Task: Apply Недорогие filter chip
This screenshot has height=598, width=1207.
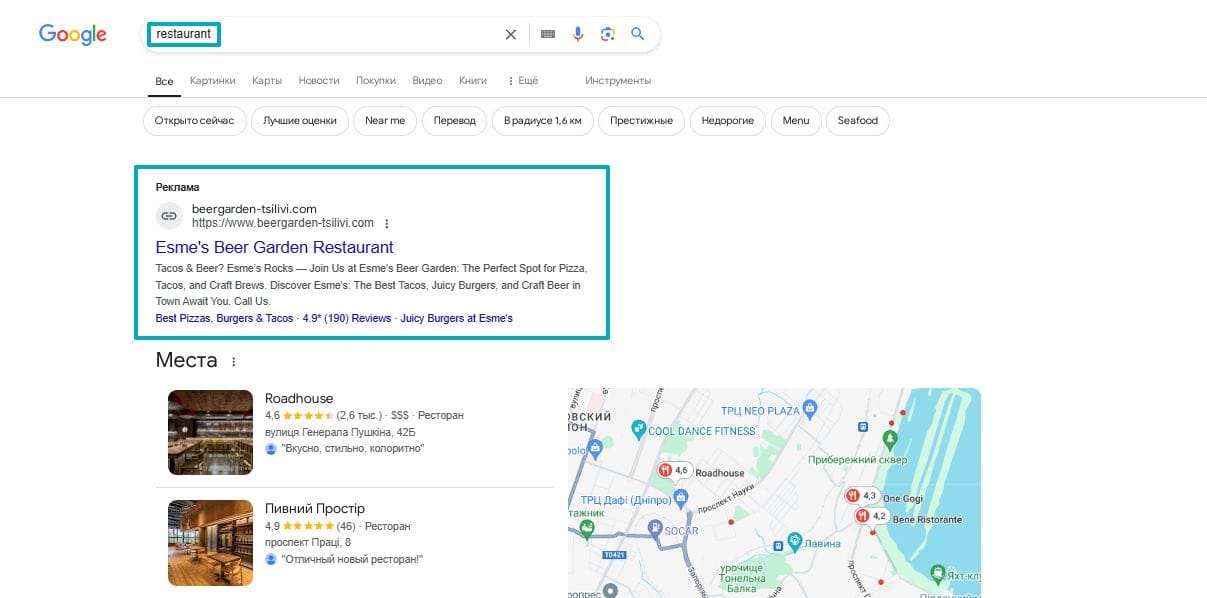Action: (x=728, y=121)
